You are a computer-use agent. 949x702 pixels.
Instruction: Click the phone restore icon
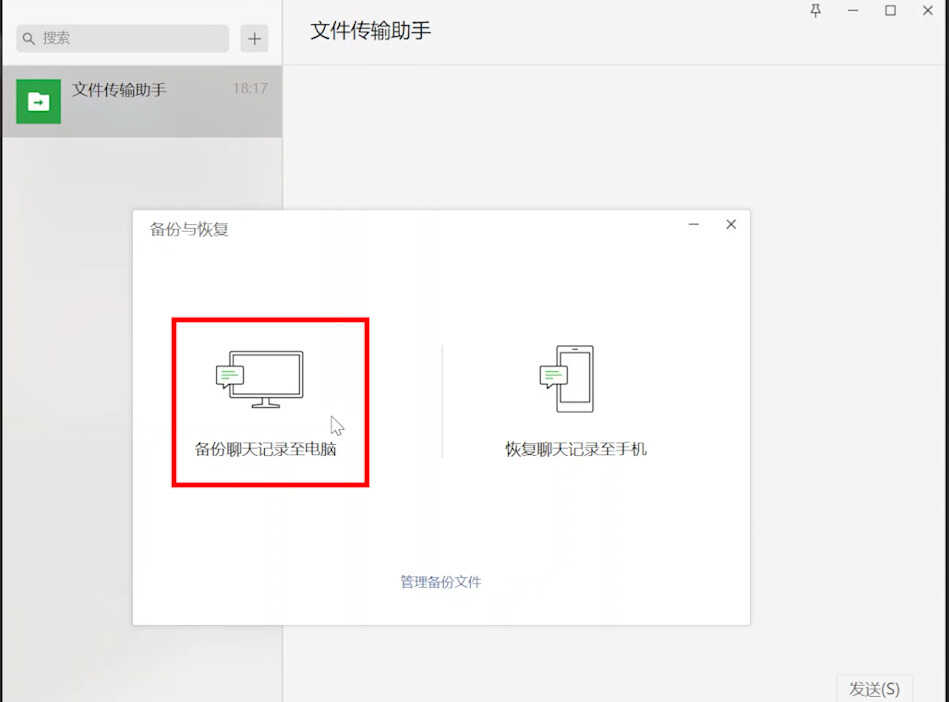point(568,379)
